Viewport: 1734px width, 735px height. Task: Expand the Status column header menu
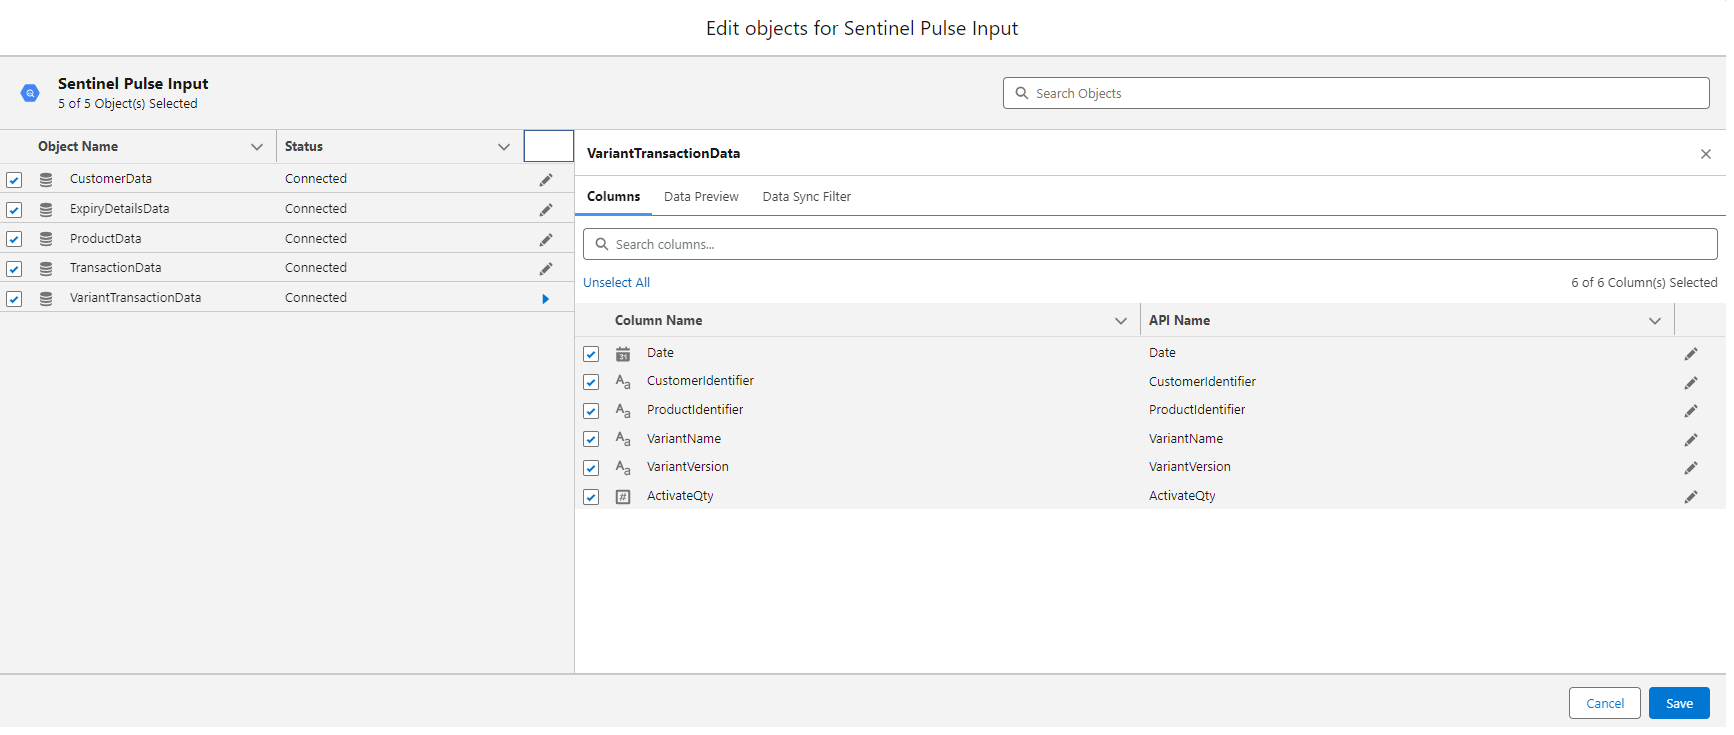(504, 147)
